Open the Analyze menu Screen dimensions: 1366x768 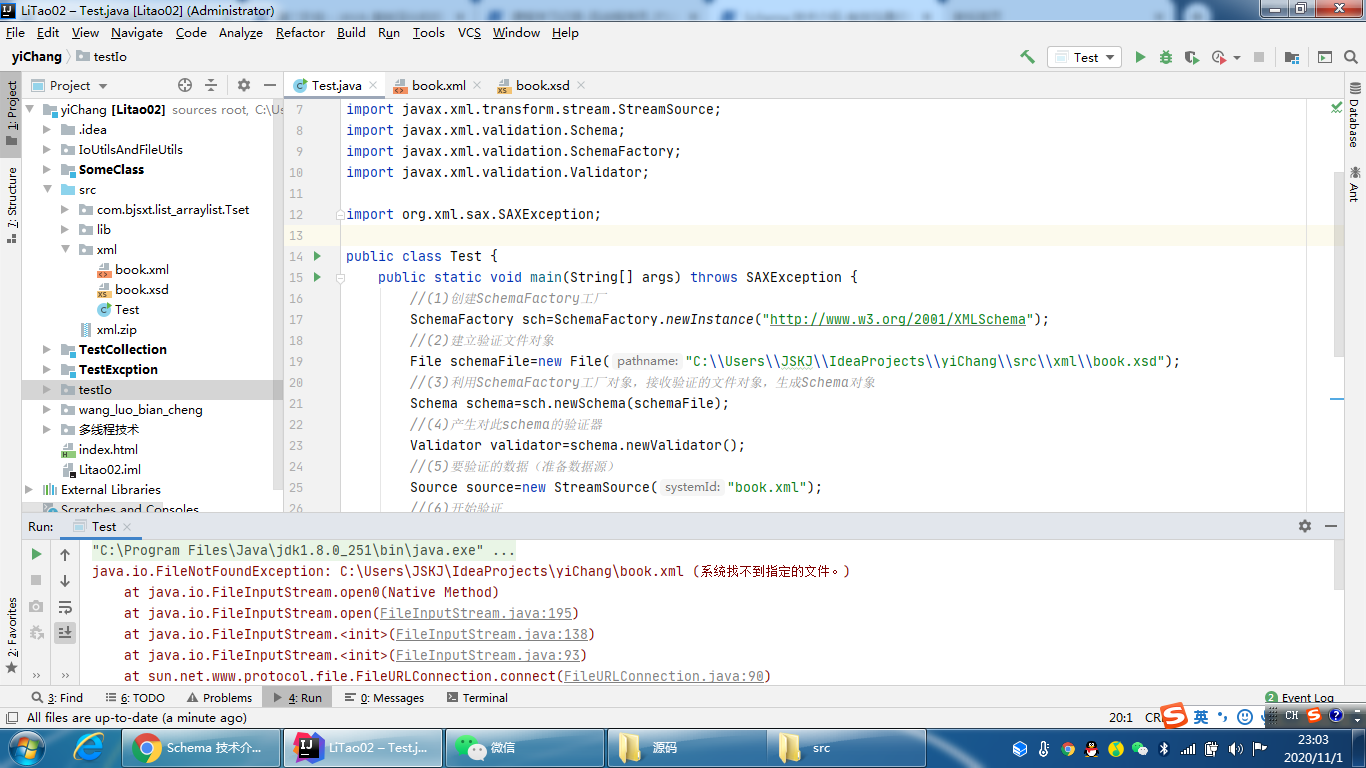[x=241, y=33]
